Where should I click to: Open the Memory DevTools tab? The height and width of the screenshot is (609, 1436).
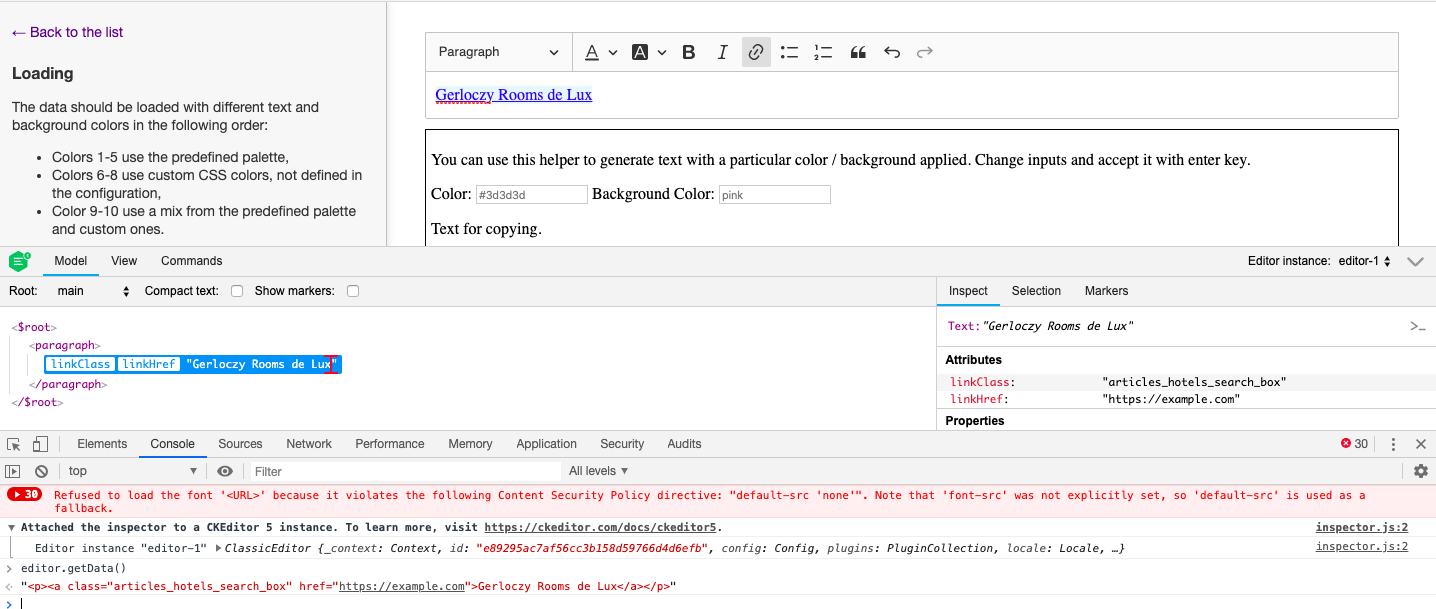[470, 444]
